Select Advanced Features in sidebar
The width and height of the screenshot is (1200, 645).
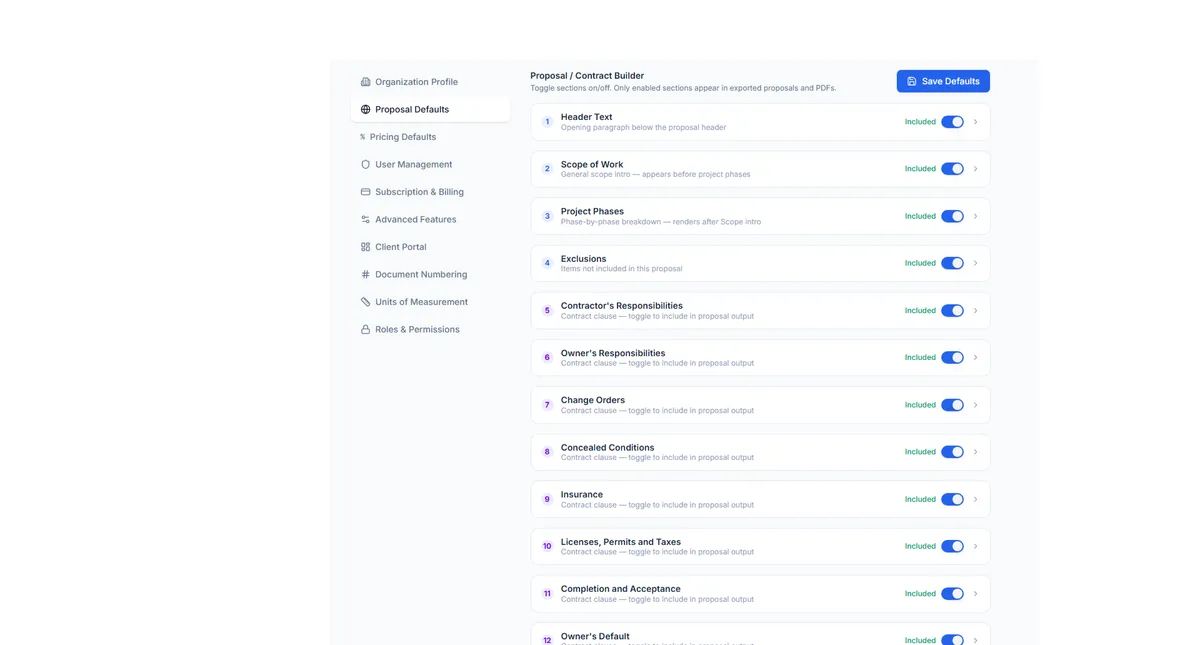pos(430,220)
